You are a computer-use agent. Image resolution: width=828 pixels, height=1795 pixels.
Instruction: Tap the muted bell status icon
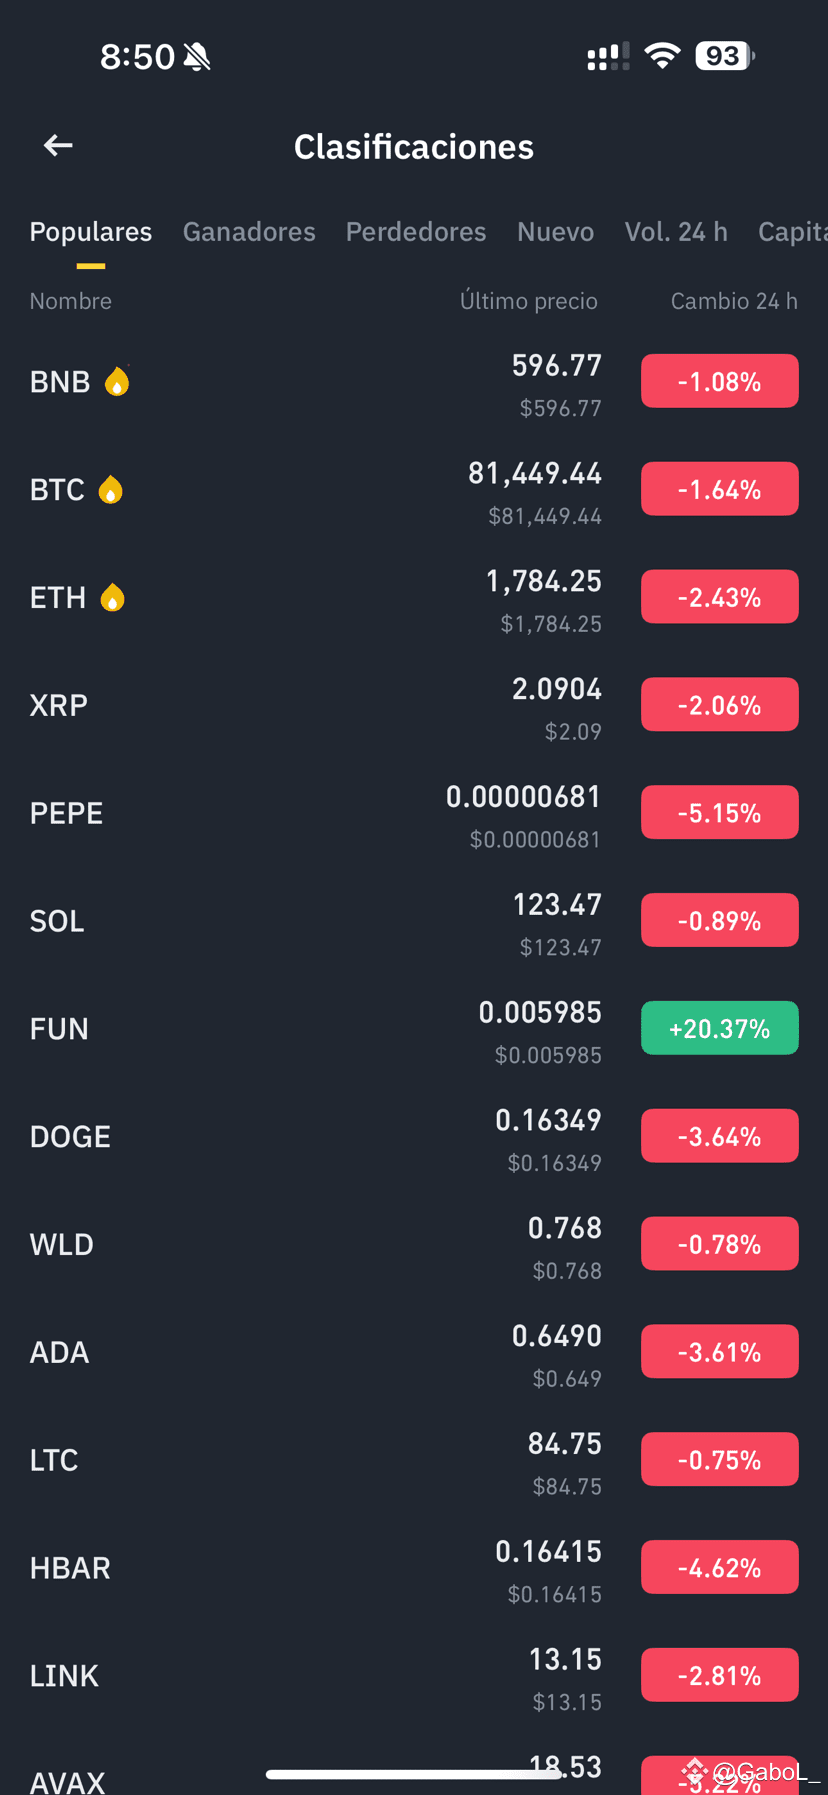(x=197, y=57)
